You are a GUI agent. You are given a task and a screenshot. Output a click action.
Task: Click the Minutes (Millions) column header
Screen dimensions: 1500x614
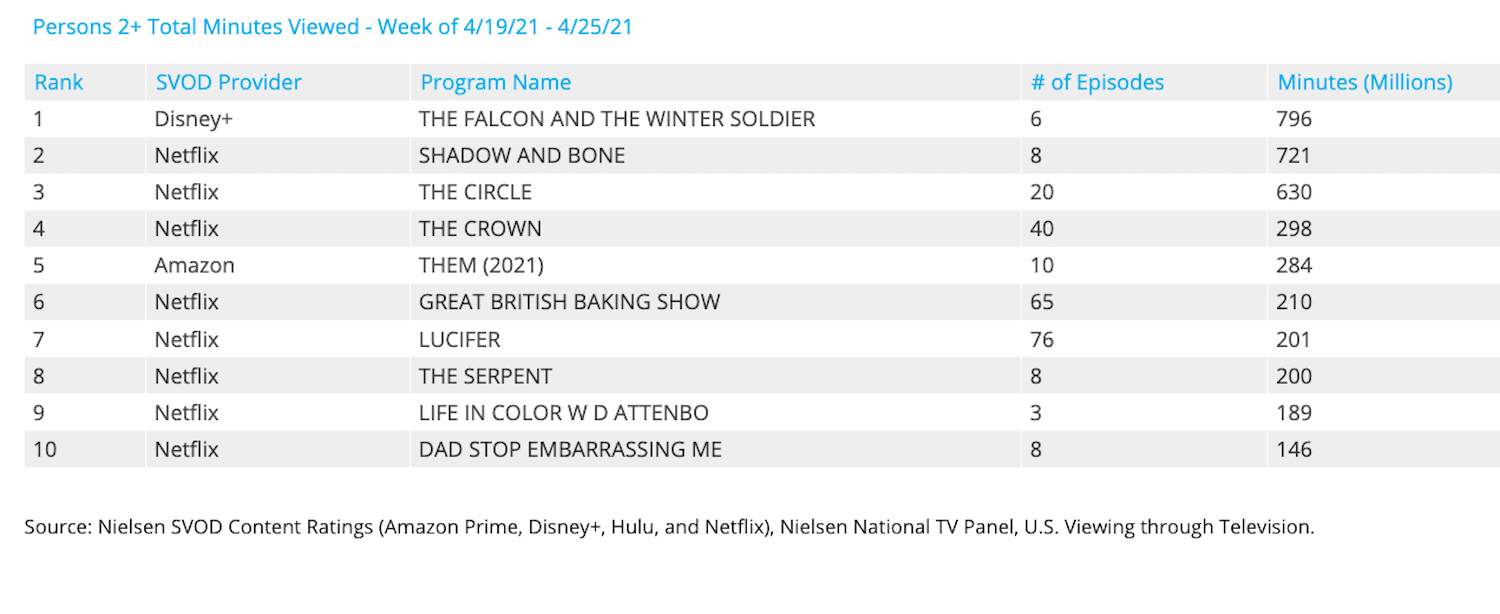1365,82
